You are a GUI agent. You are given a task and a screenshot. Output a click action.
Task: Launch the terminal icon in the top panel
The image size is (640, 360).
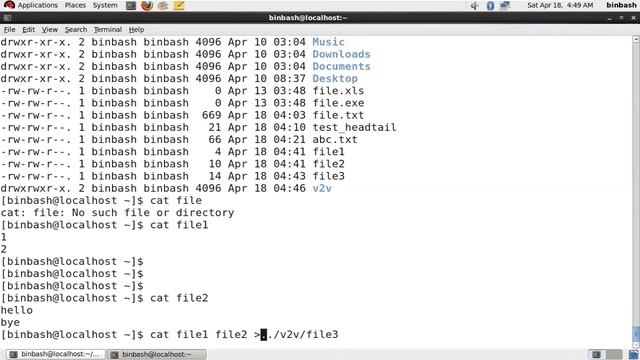coord(131,5)
